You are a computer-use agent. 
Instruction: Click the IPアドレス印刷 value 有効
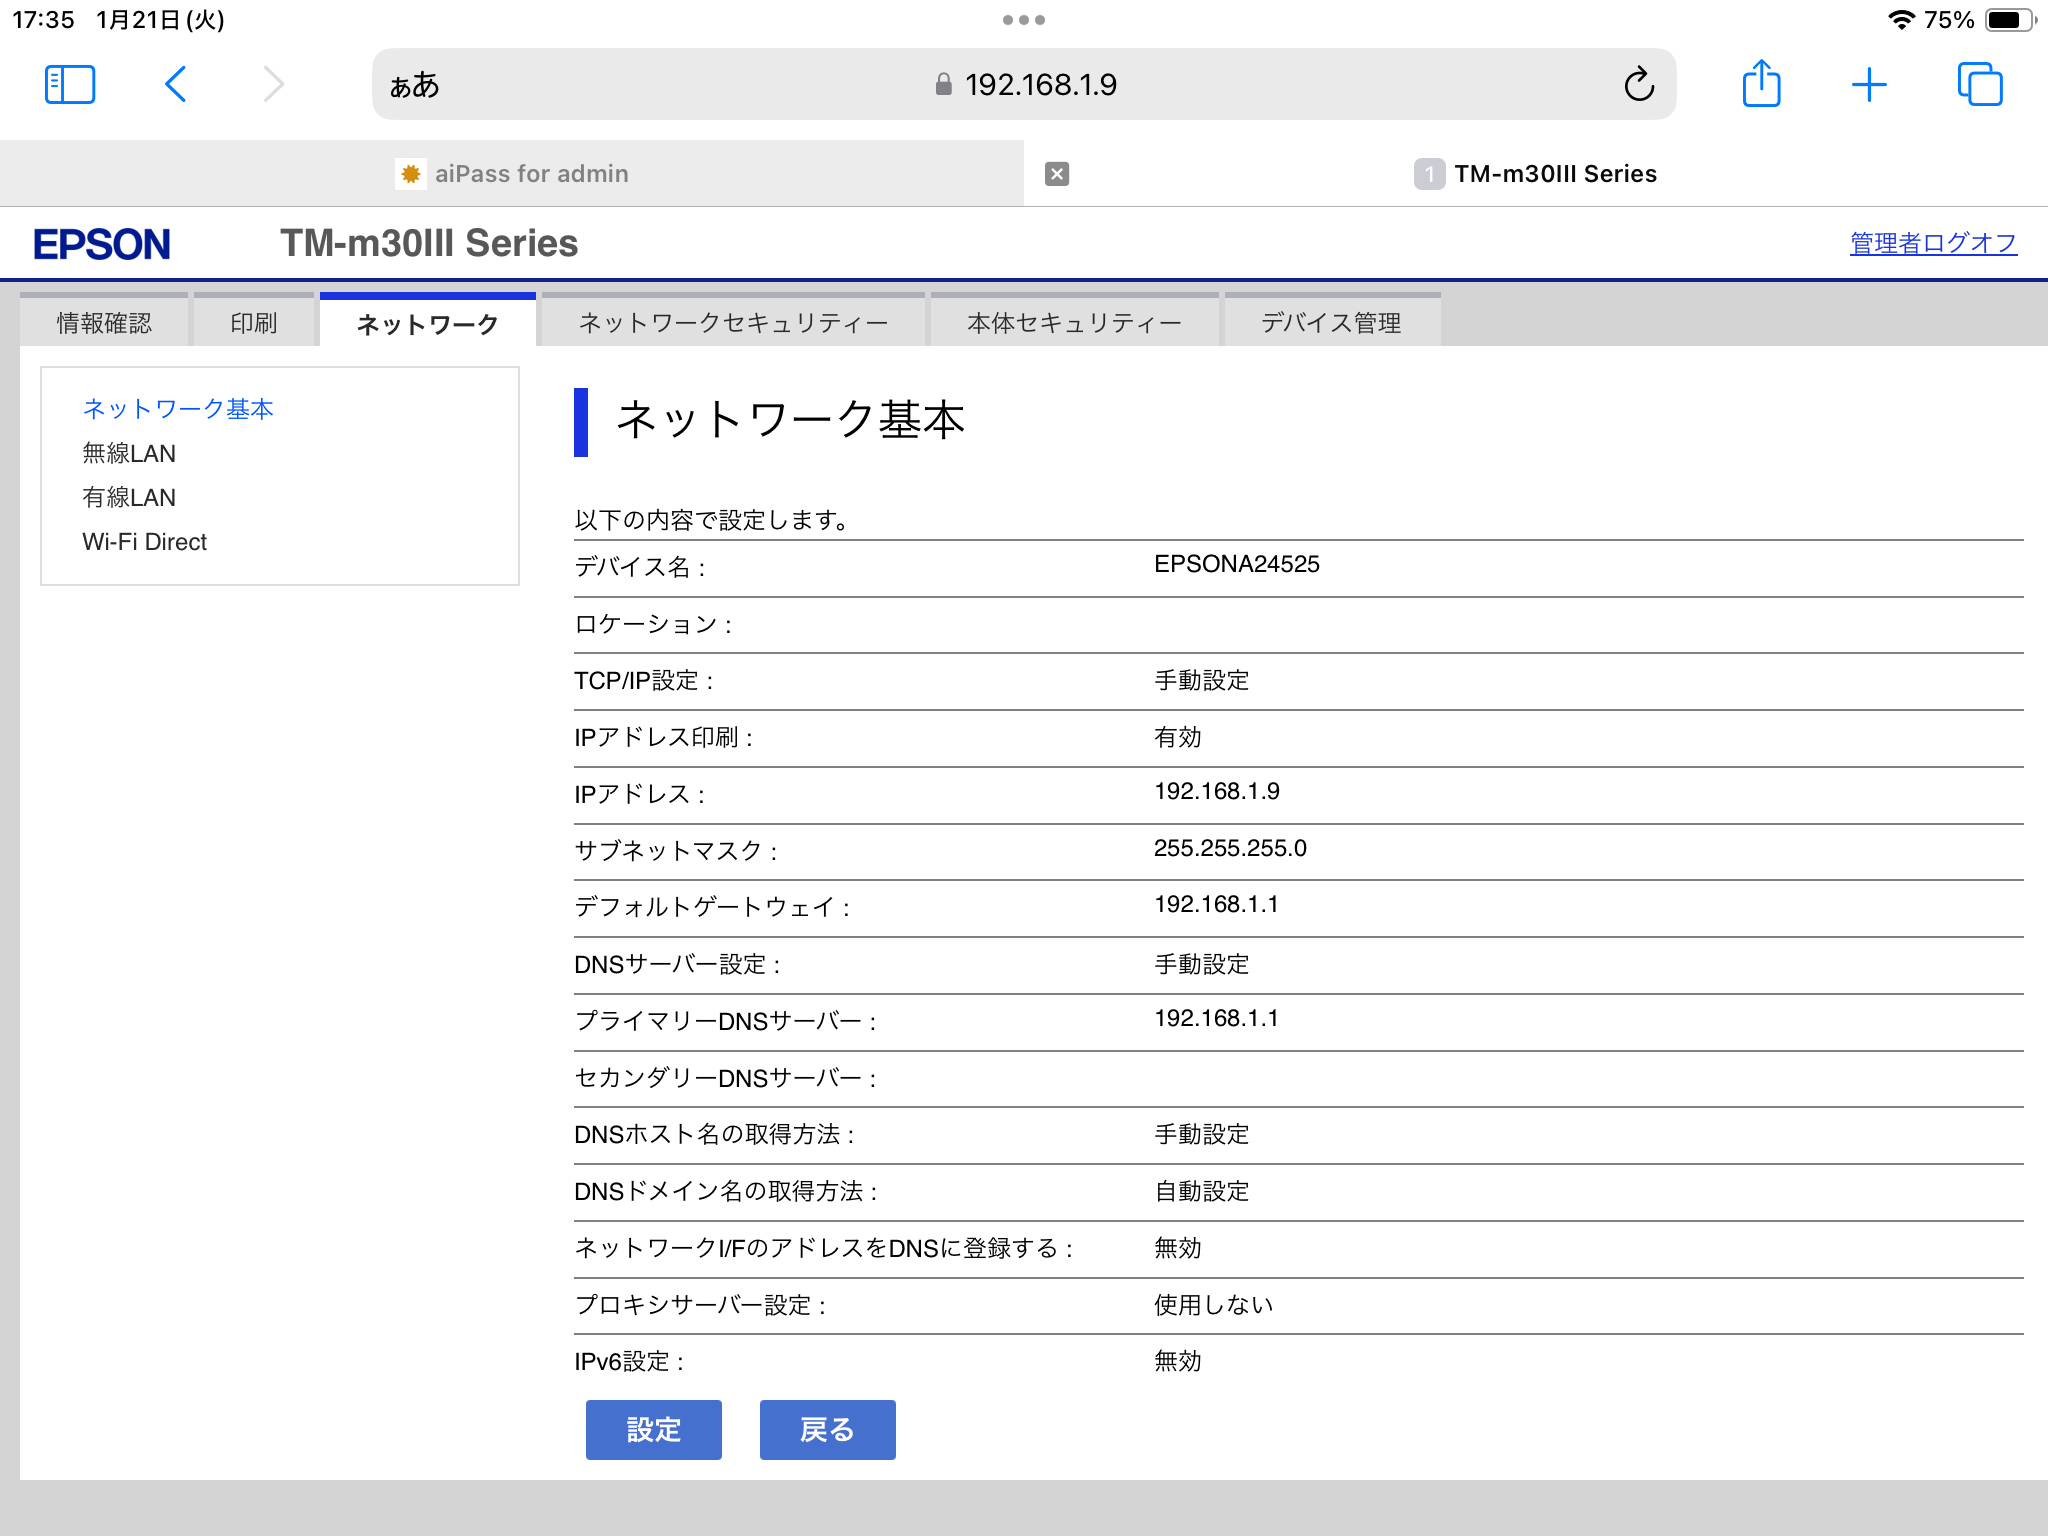(x=1178, y=737)
